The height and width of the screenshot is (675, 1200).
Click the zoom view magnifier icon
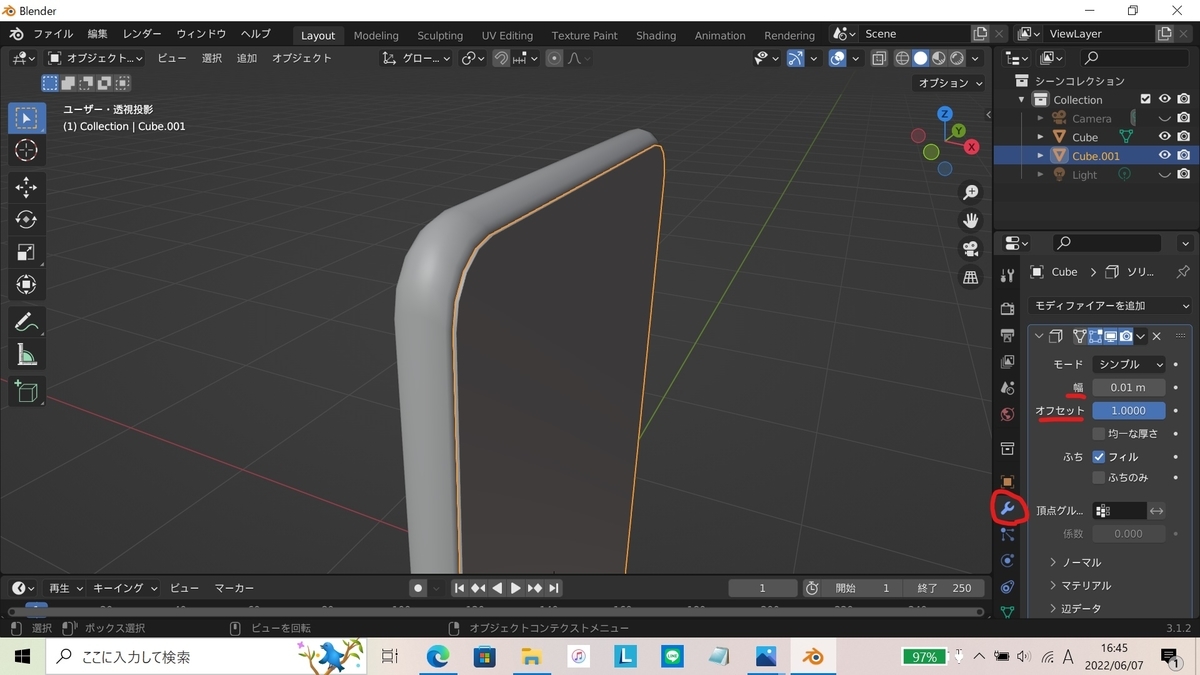[970, 192]
